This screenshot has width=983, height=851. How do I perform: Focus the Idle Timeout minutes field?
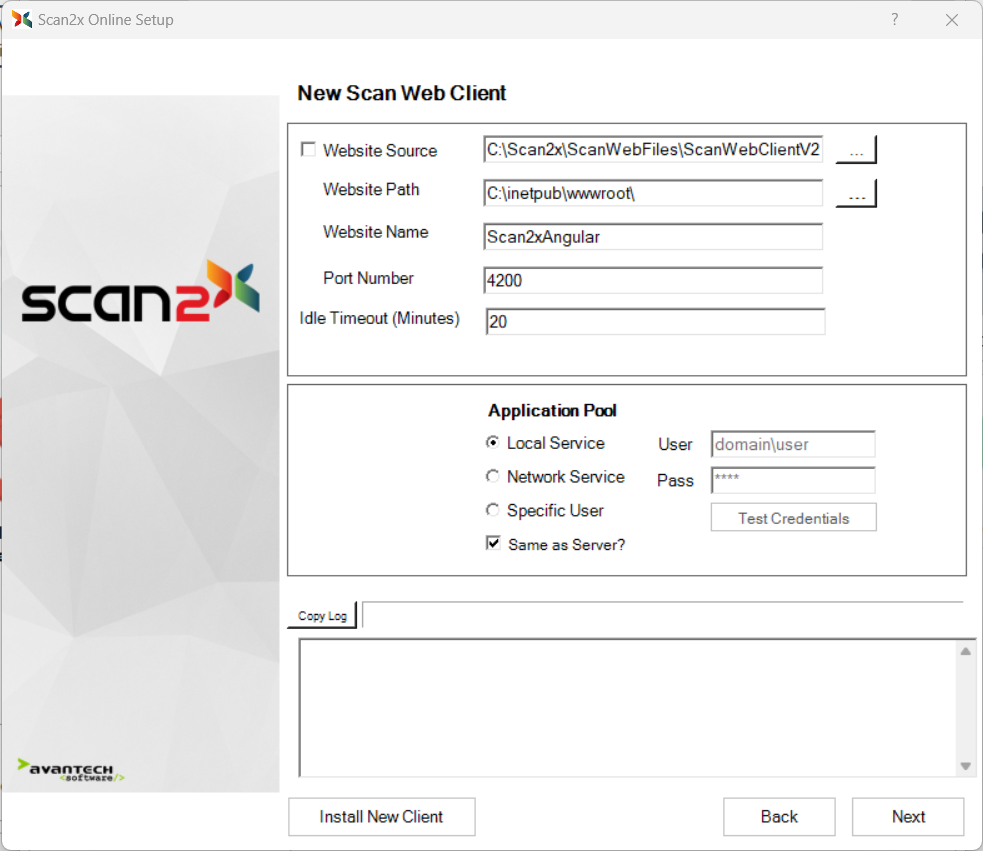pyautogui.click(x=655, y=322)
